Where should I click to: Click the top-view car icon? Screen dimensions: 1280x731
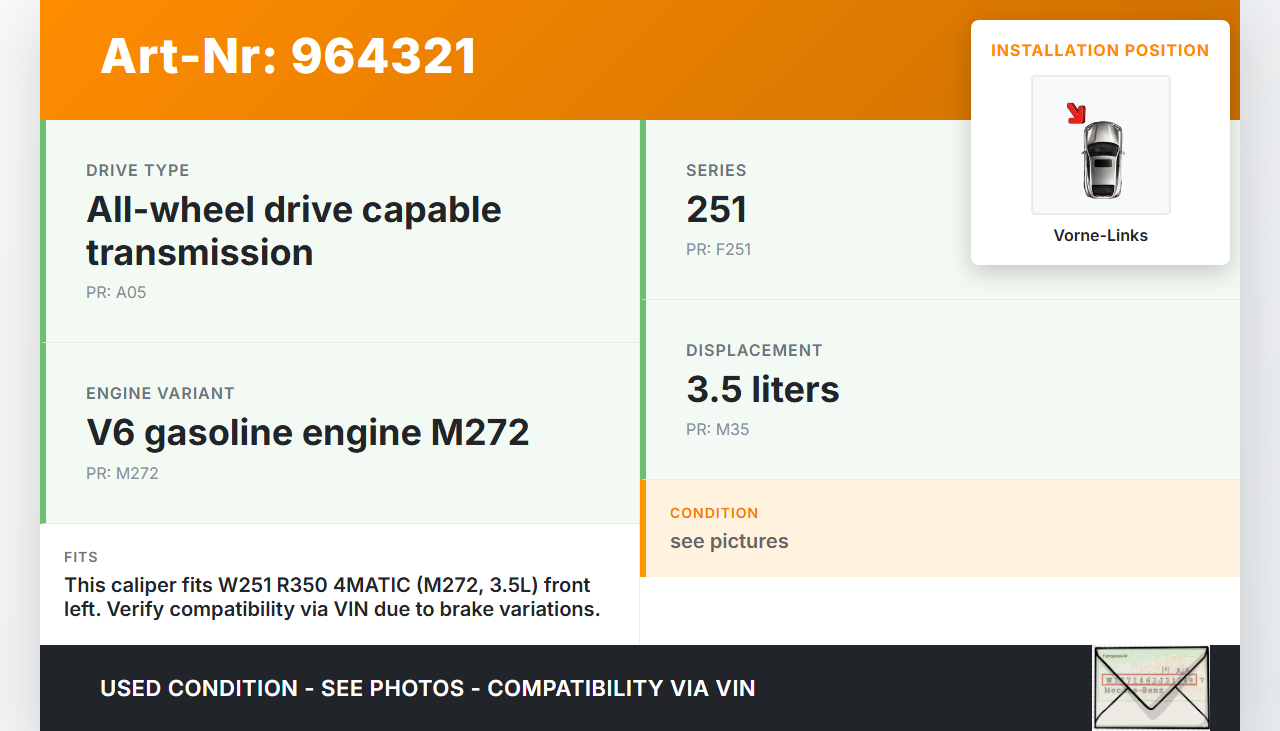tap(1102, 159)
